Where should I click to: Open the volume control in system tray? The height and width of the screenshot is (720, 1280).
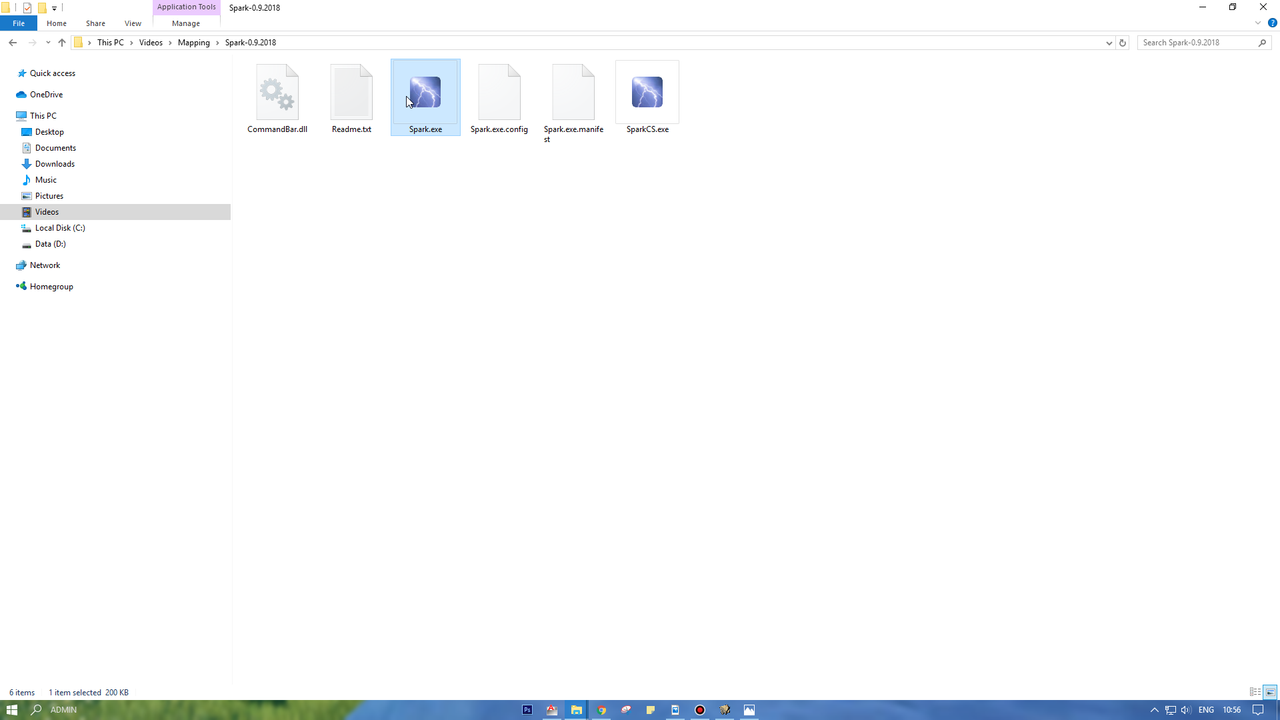(1185, 710)
